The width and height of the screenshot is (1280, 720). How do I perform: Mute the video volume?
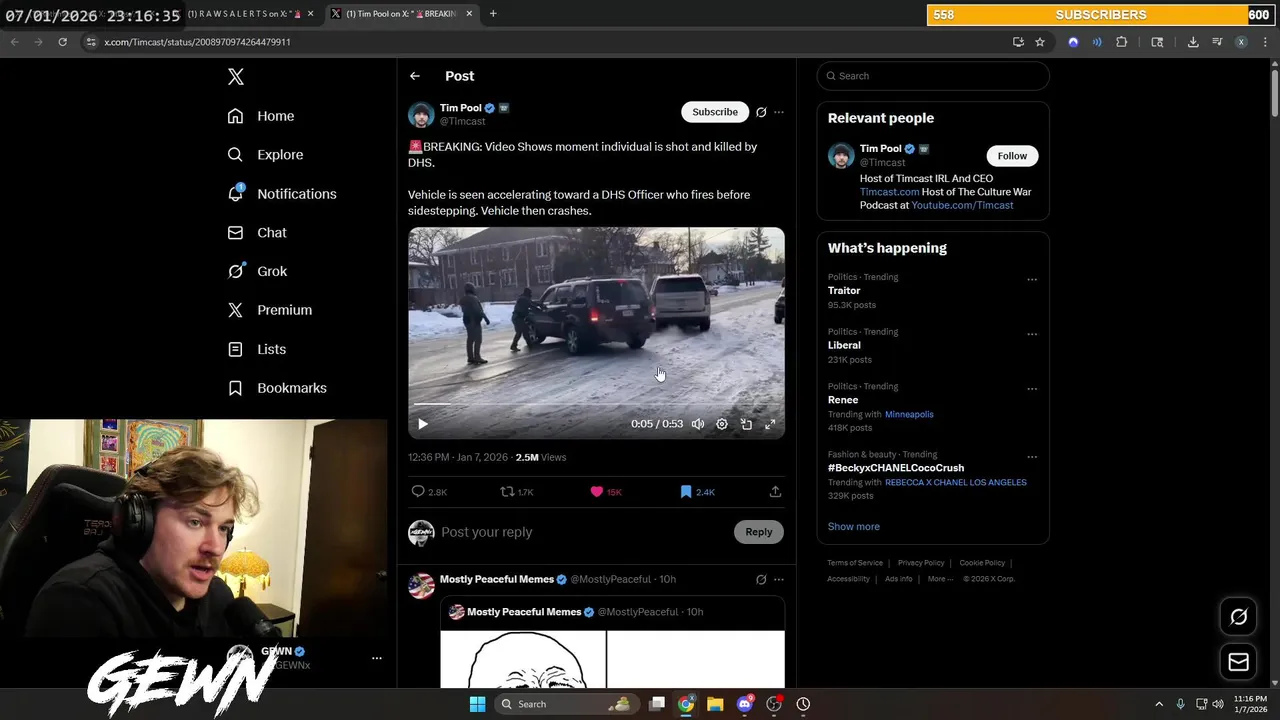tap(698, 424)
